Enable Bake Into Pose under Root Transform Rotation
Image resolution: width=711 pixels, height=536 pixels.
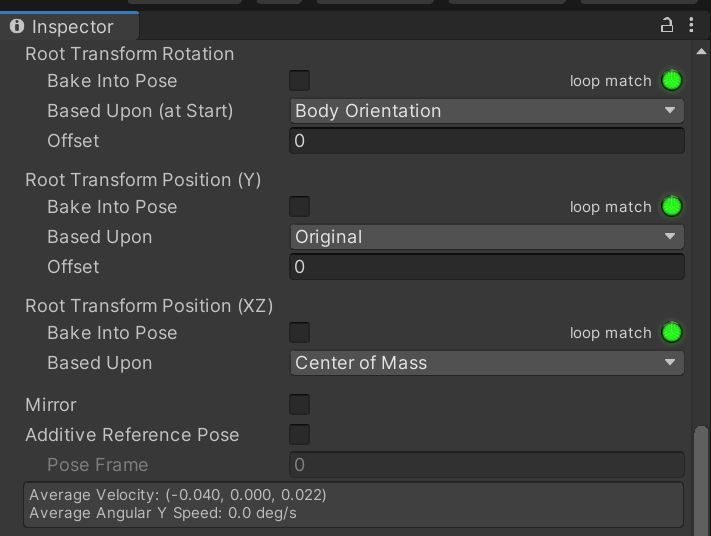point(300,81)
